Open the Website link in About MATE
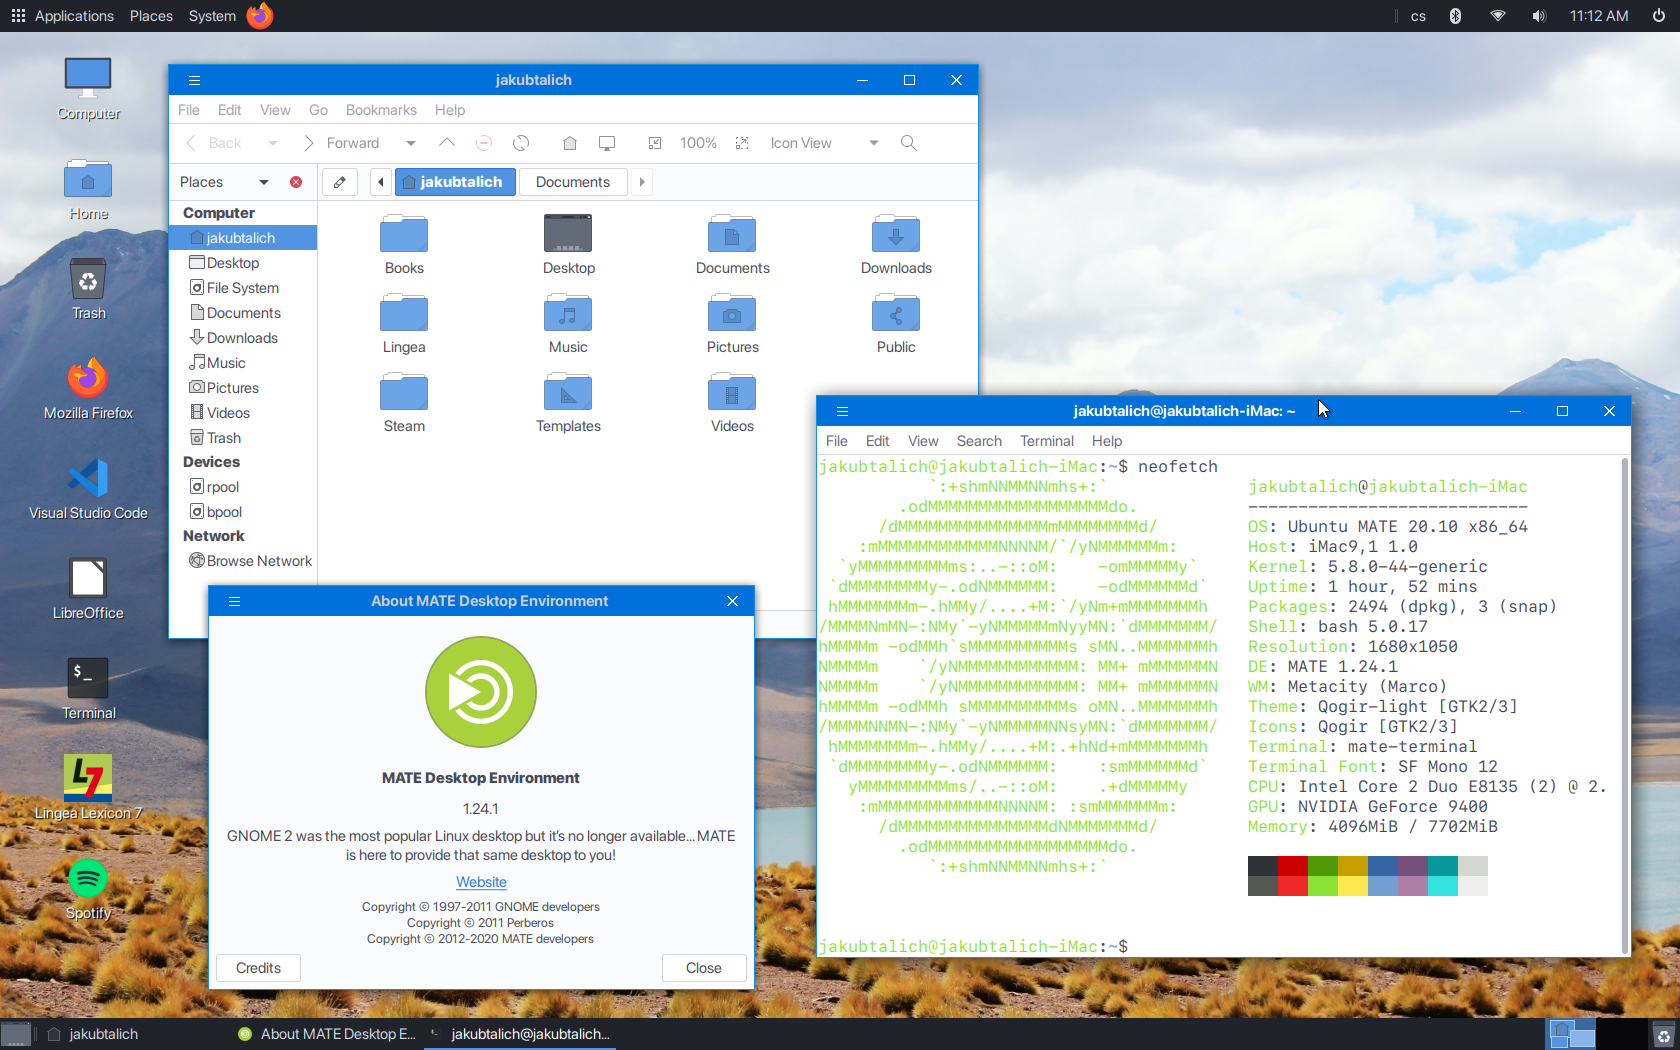The height and width of the screenshot is (1050, 1680). (x=481, y=882)
